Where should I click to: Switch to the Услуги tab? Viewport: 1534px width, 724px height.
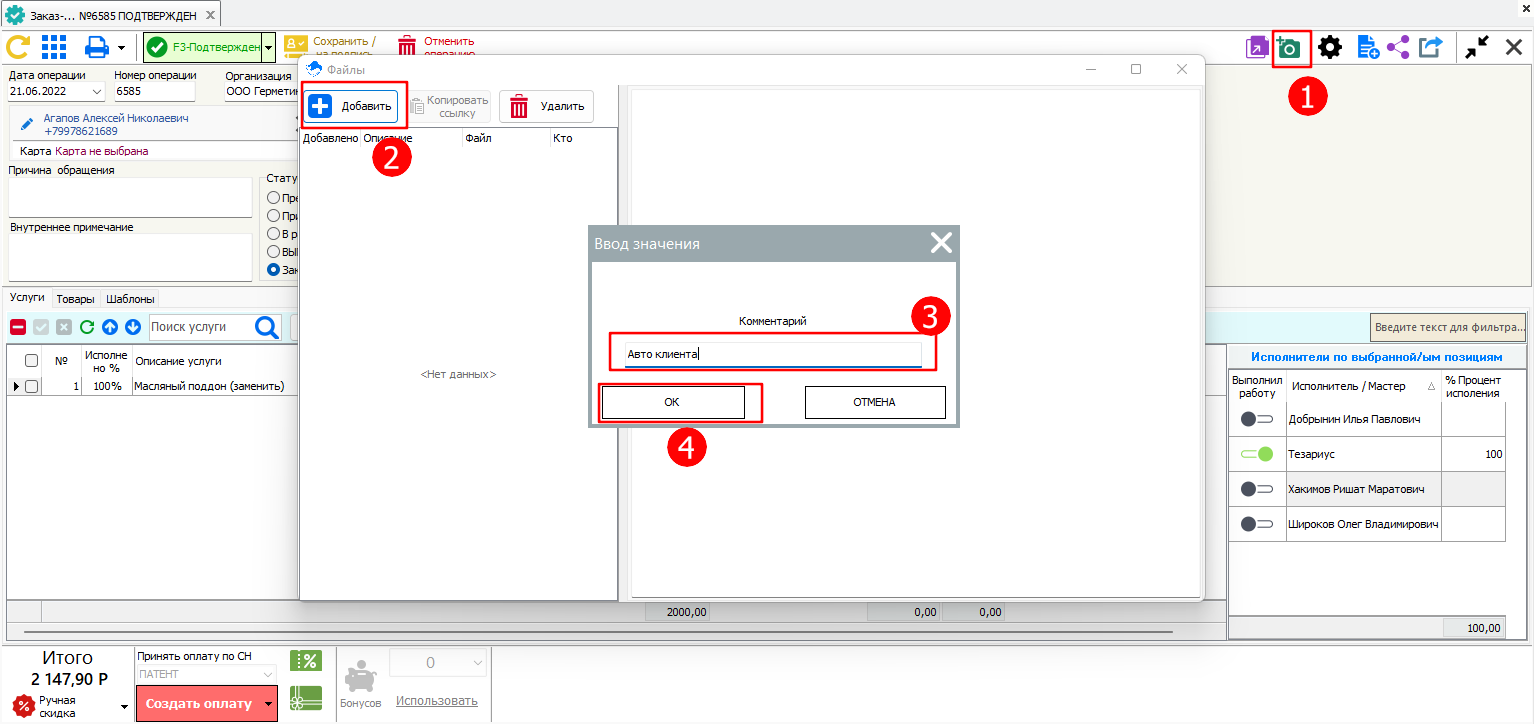click(x=27, y=298)
